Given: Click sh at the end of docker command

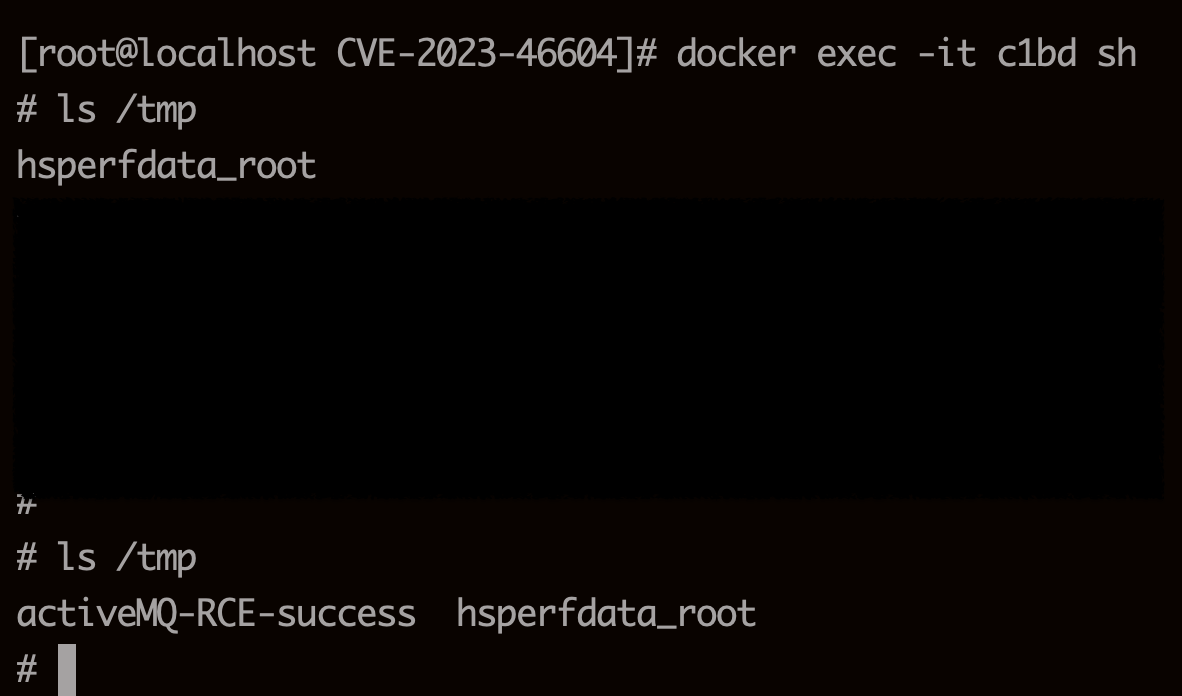Looking at the screenshot, I should [x=1117, y=53].
